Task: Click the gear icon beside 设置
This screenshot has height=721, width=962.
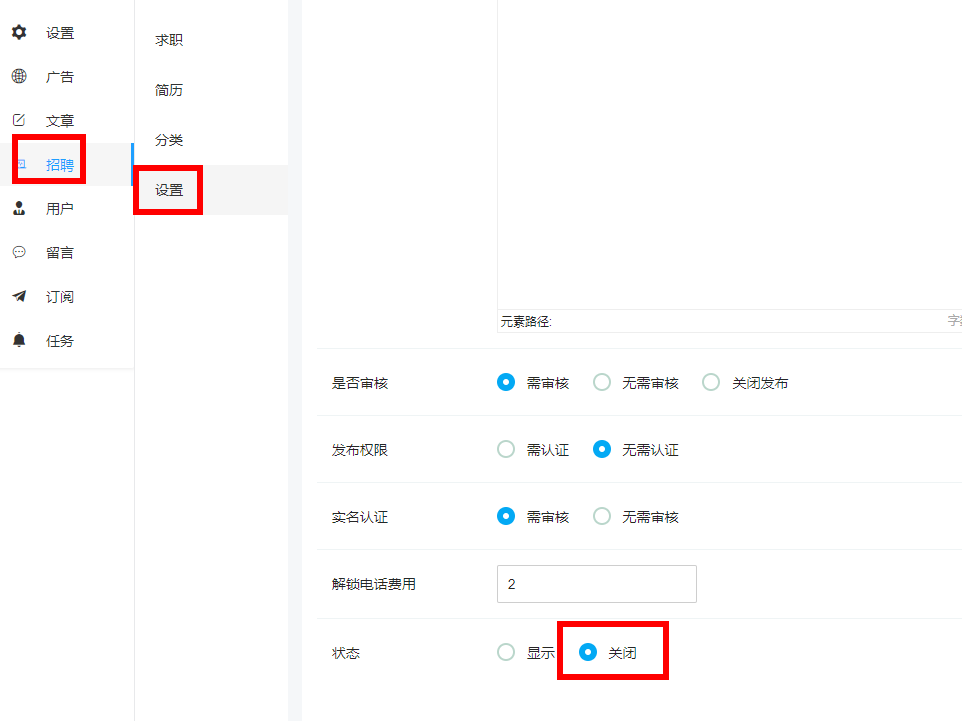Action: point(19,32)
